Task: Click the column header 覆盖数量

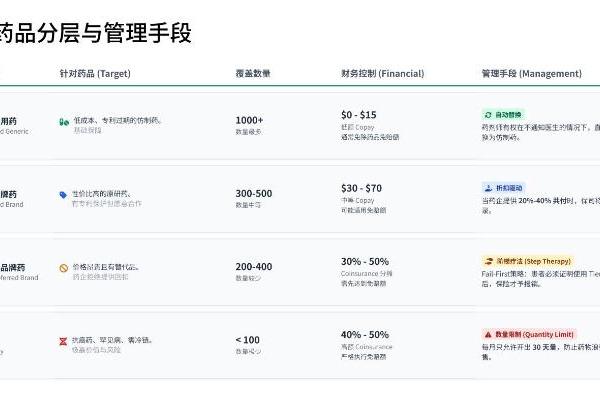Action: coord(253,73)
